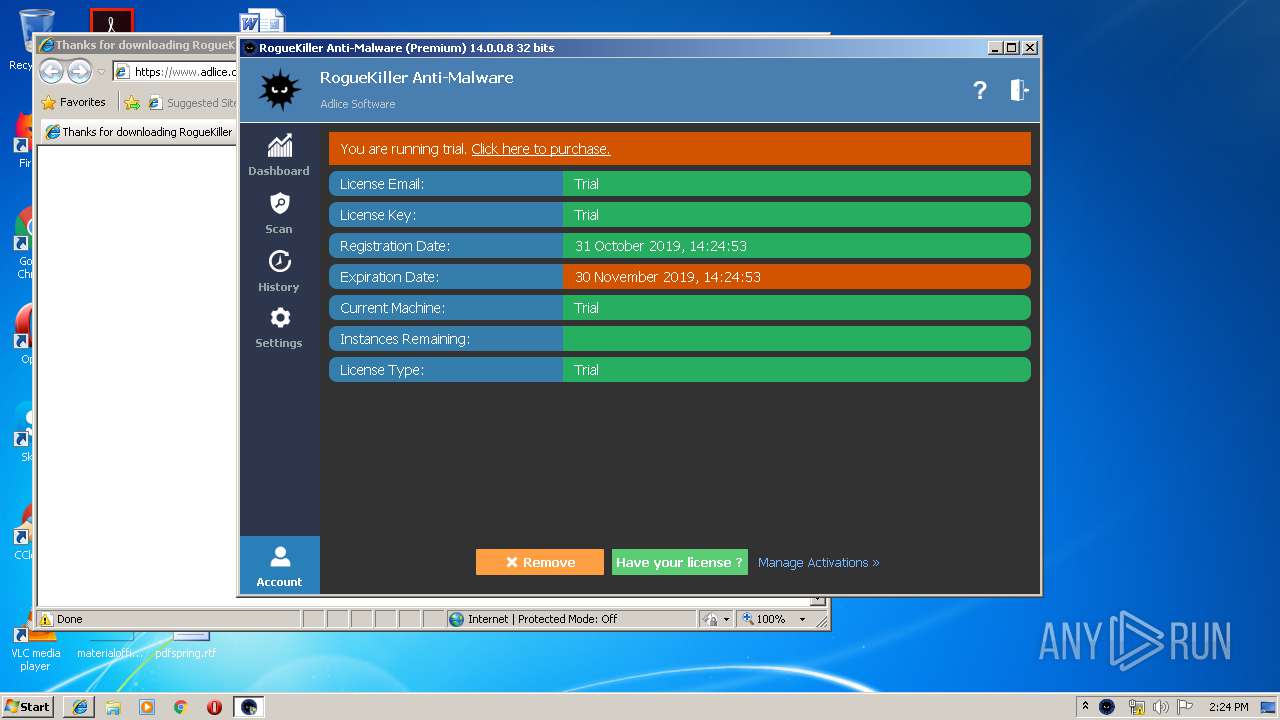Select 'Thanks for downloading RogueKiller' IE tab
The image size is (1280, 720).
(138, 132)
